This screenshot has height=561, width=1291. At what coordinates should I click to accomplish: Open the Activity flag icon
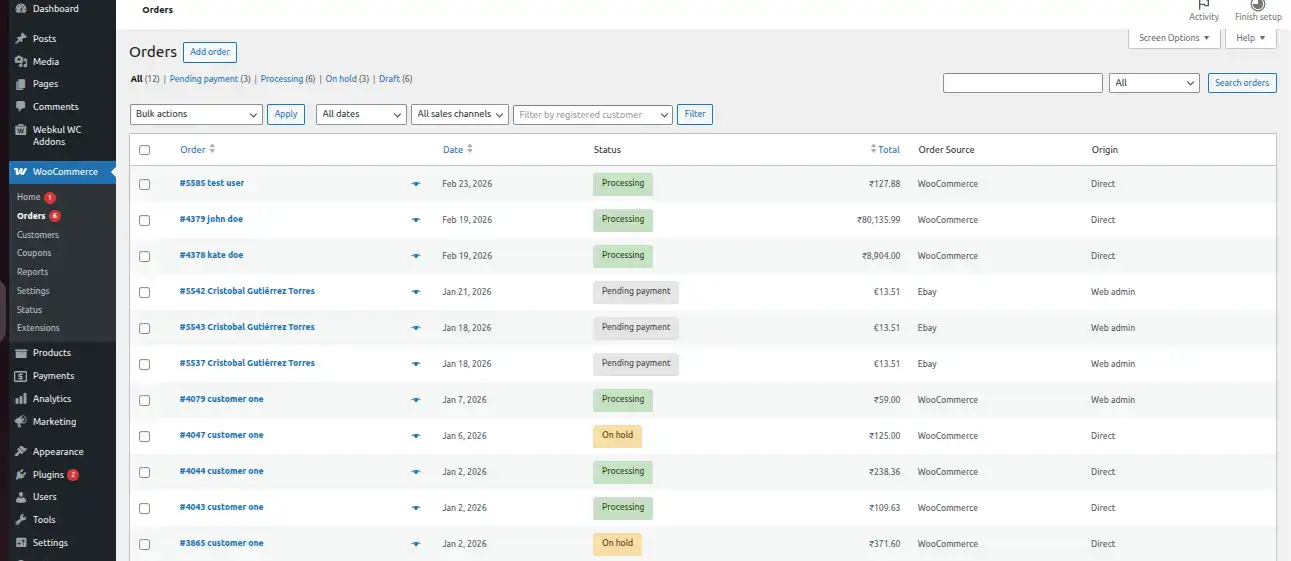1204,5
